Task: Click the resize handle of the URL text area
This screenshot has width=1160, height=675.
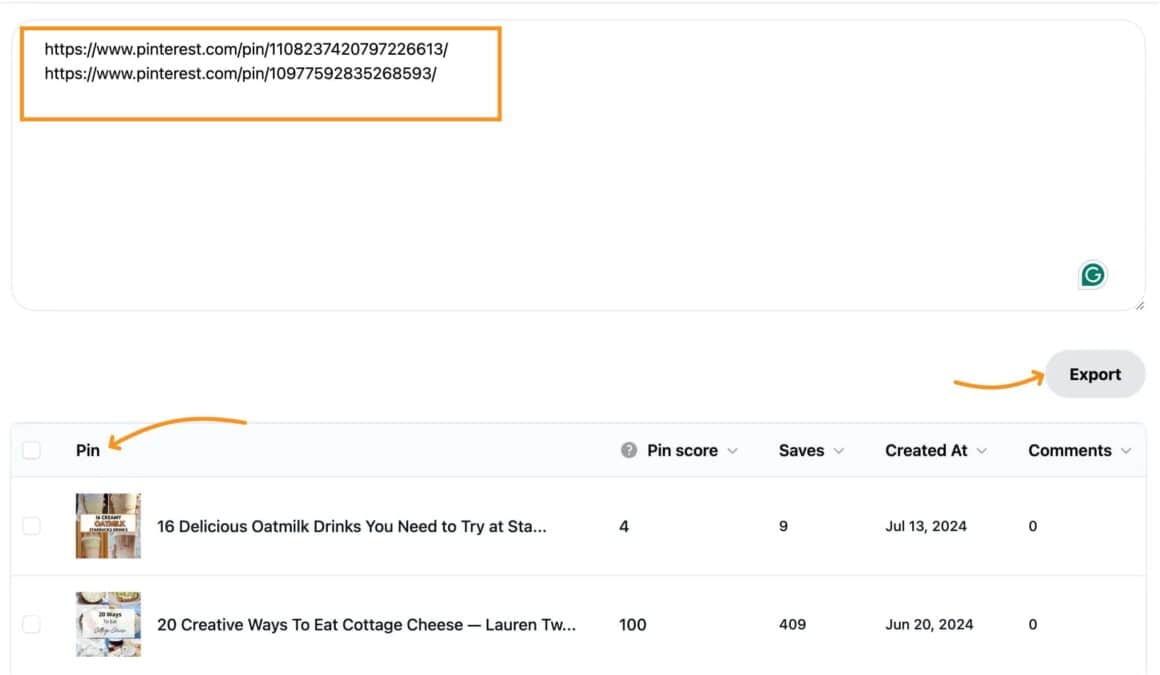Action: pyautogui.click(x=1141, y=301)
